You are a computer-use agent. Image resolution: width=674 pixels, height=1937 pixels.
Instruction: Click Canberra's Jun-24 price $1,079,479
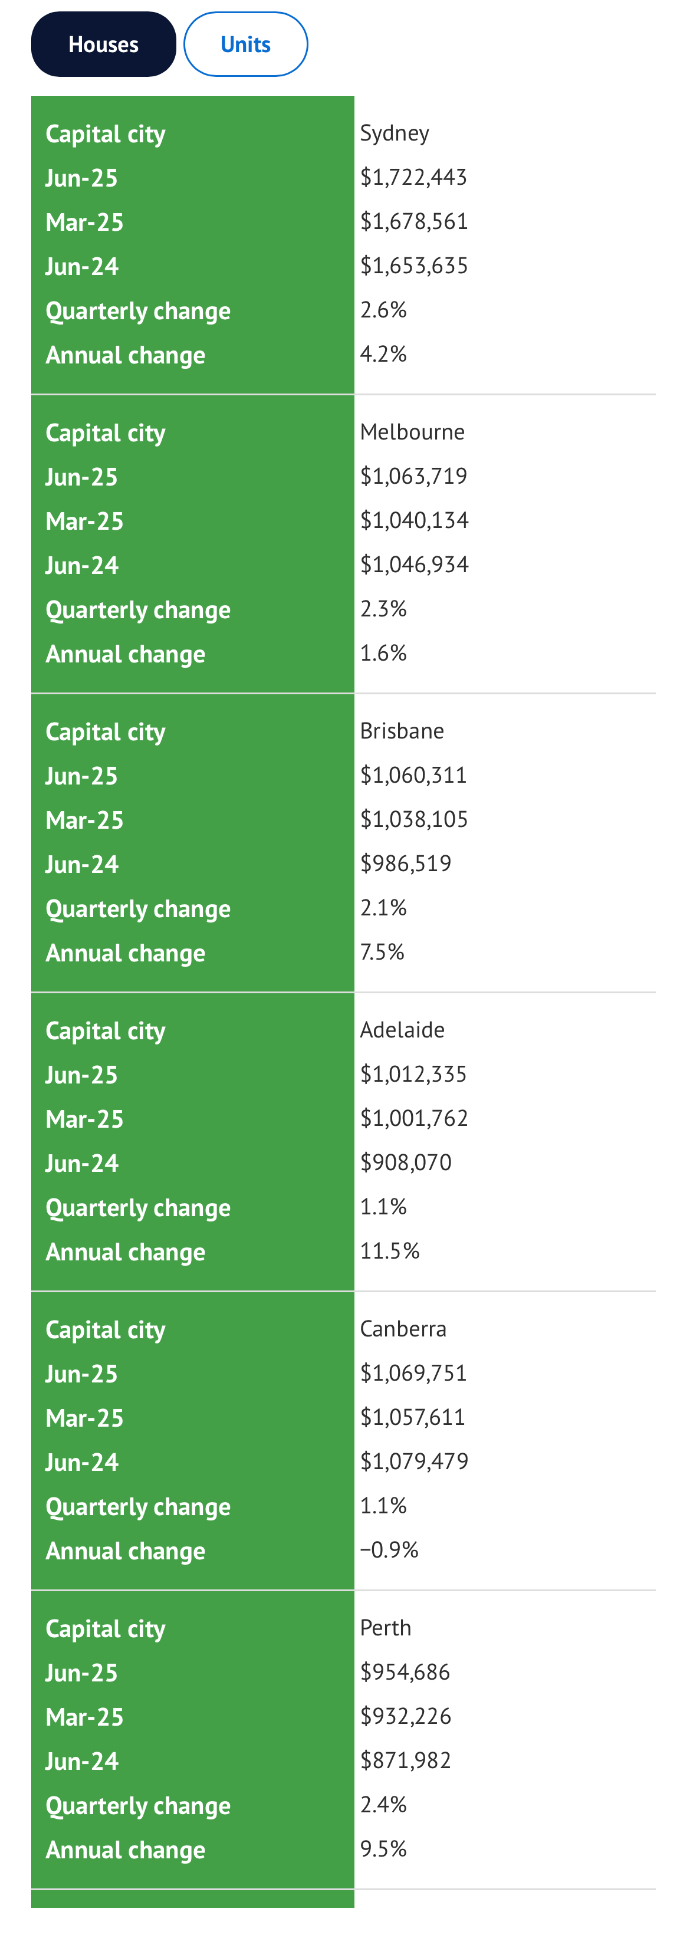tap(414, 1462)
